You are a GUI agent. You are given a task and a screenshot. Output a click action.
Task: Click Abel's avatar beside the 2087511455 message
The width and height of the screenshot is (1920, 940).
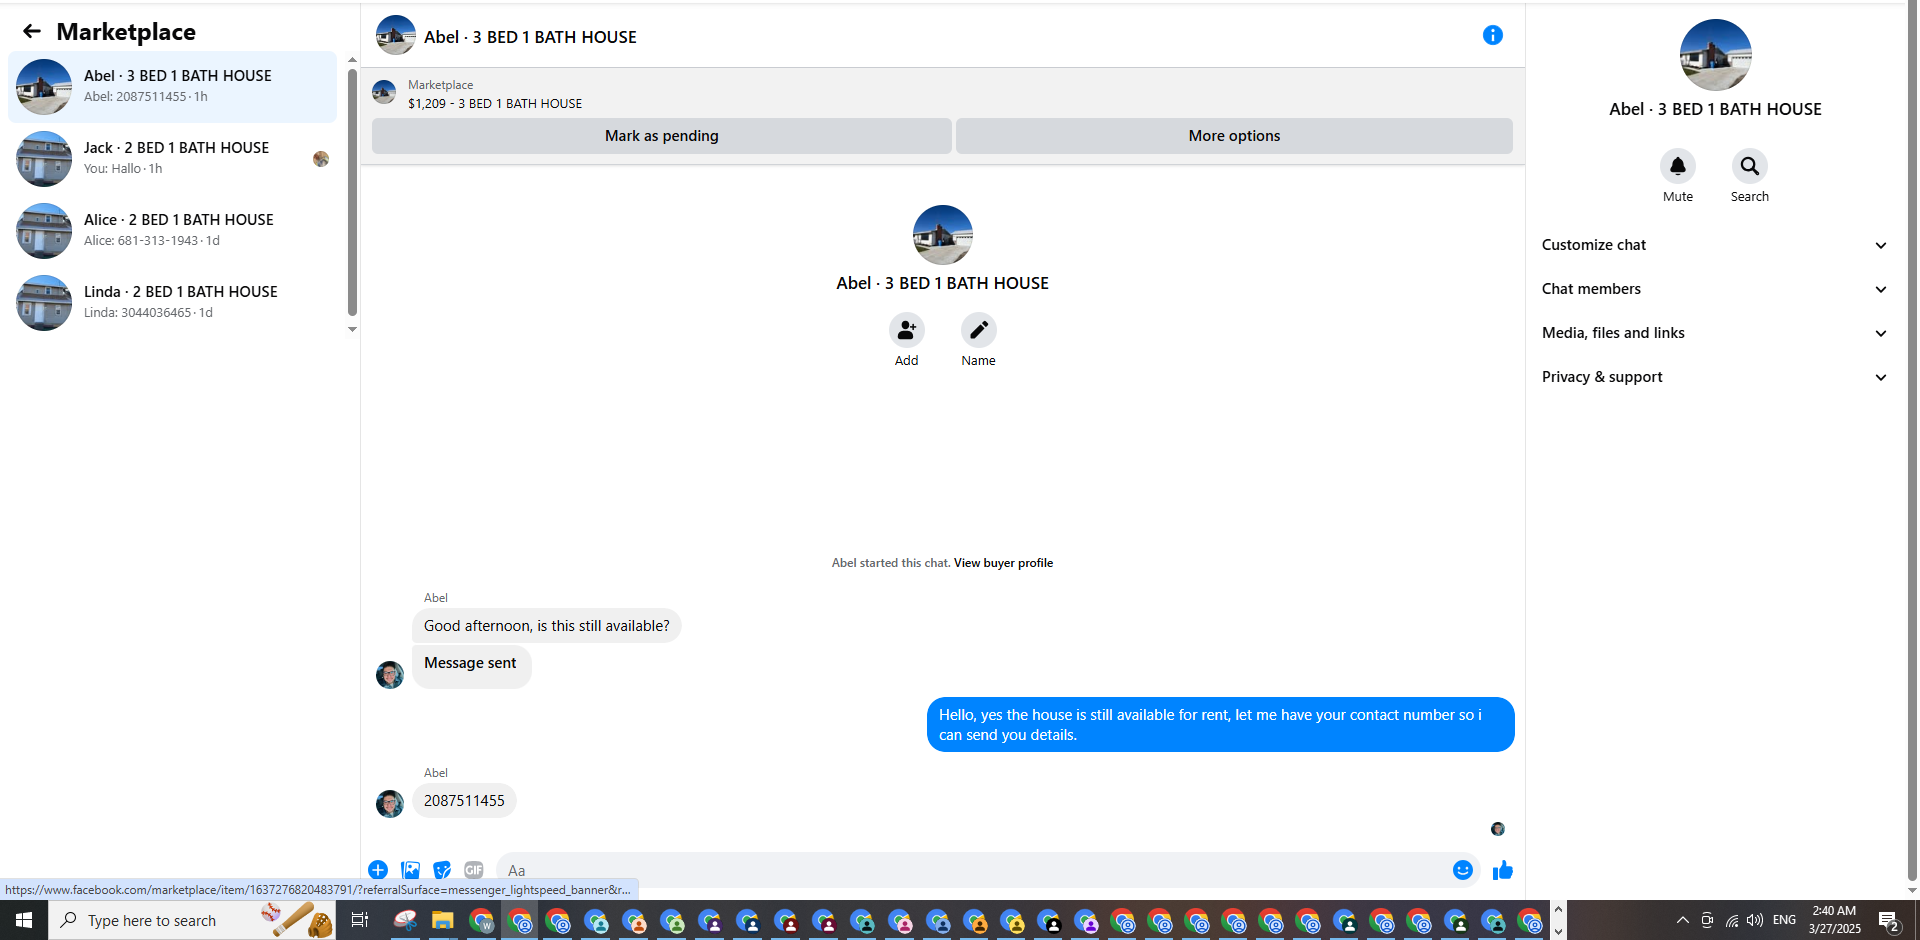tap(390, 803)
